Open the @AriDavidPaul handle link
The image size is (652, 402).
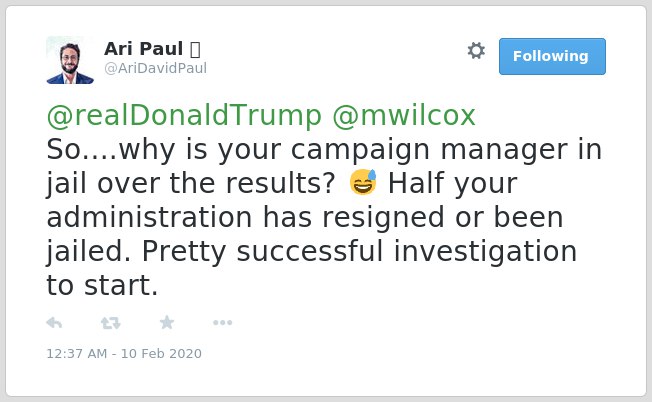[155, 68]
